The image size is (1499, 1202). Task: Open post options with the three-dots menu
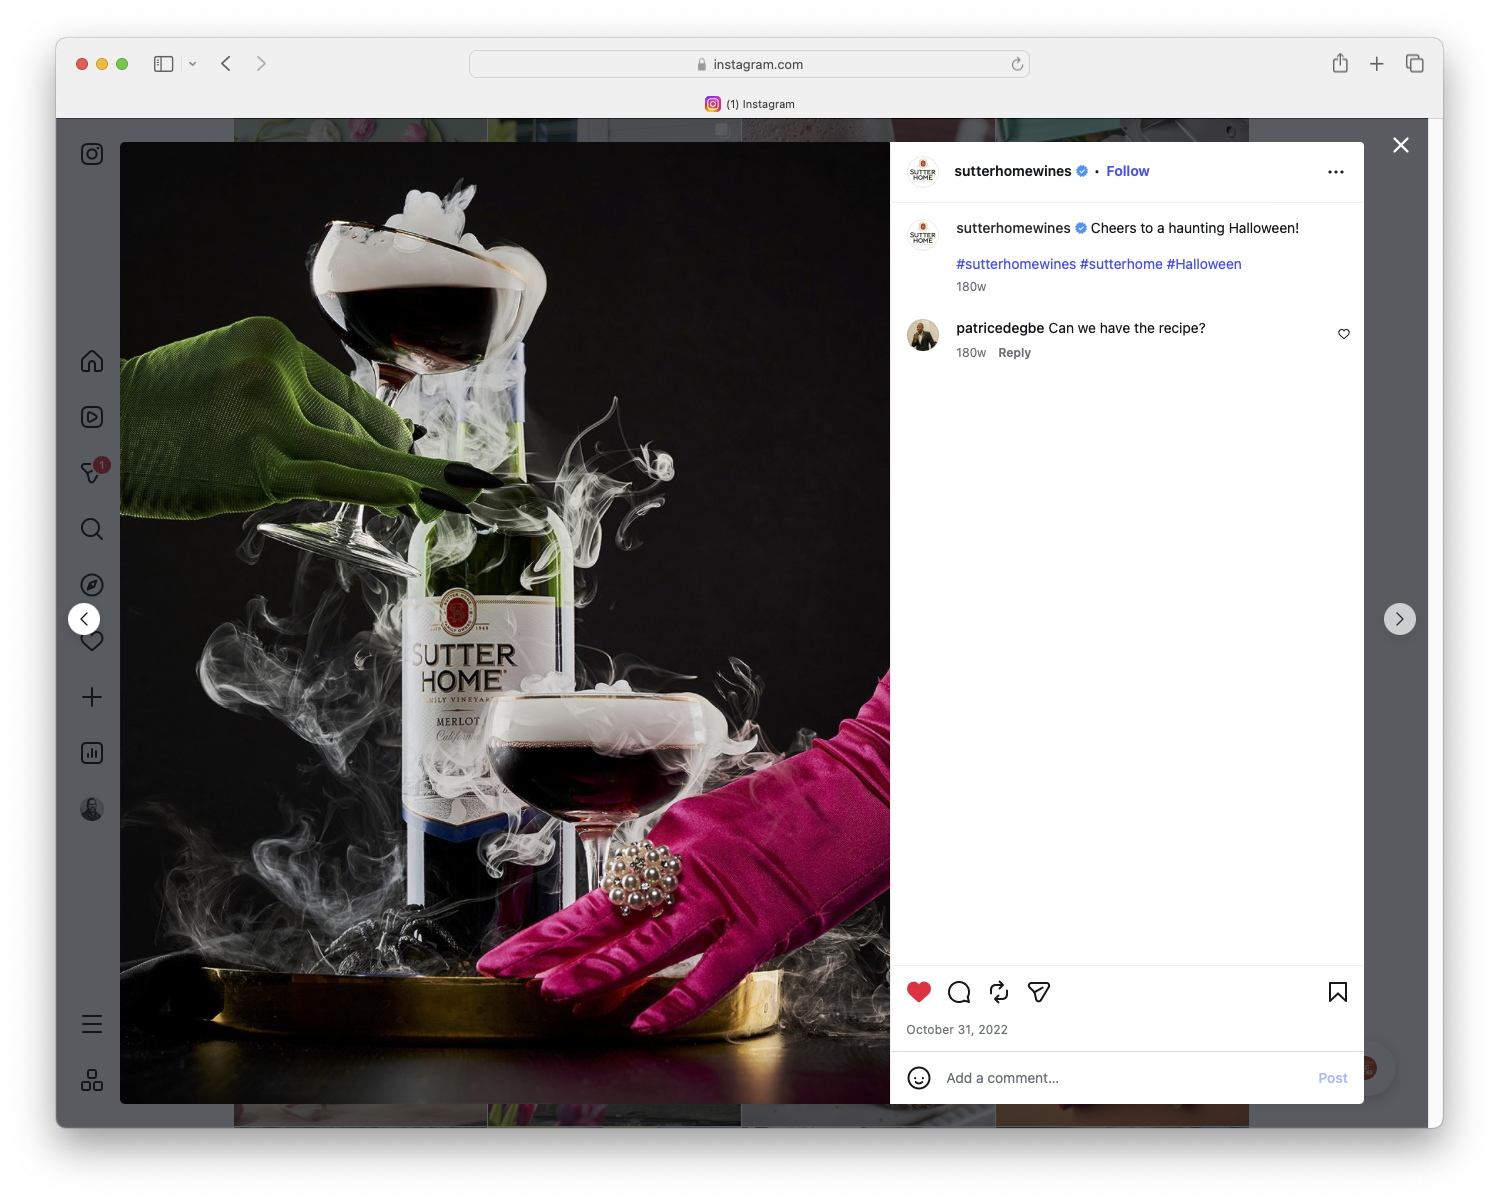tap(1336, 171)
